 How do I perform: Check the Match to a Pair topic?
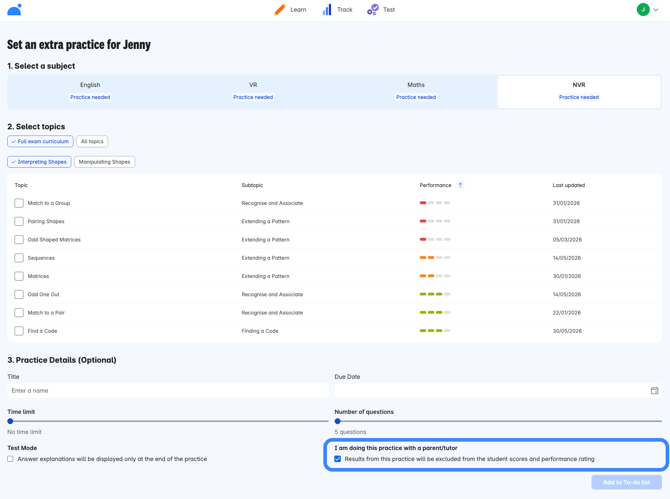(x=19, y=313)
